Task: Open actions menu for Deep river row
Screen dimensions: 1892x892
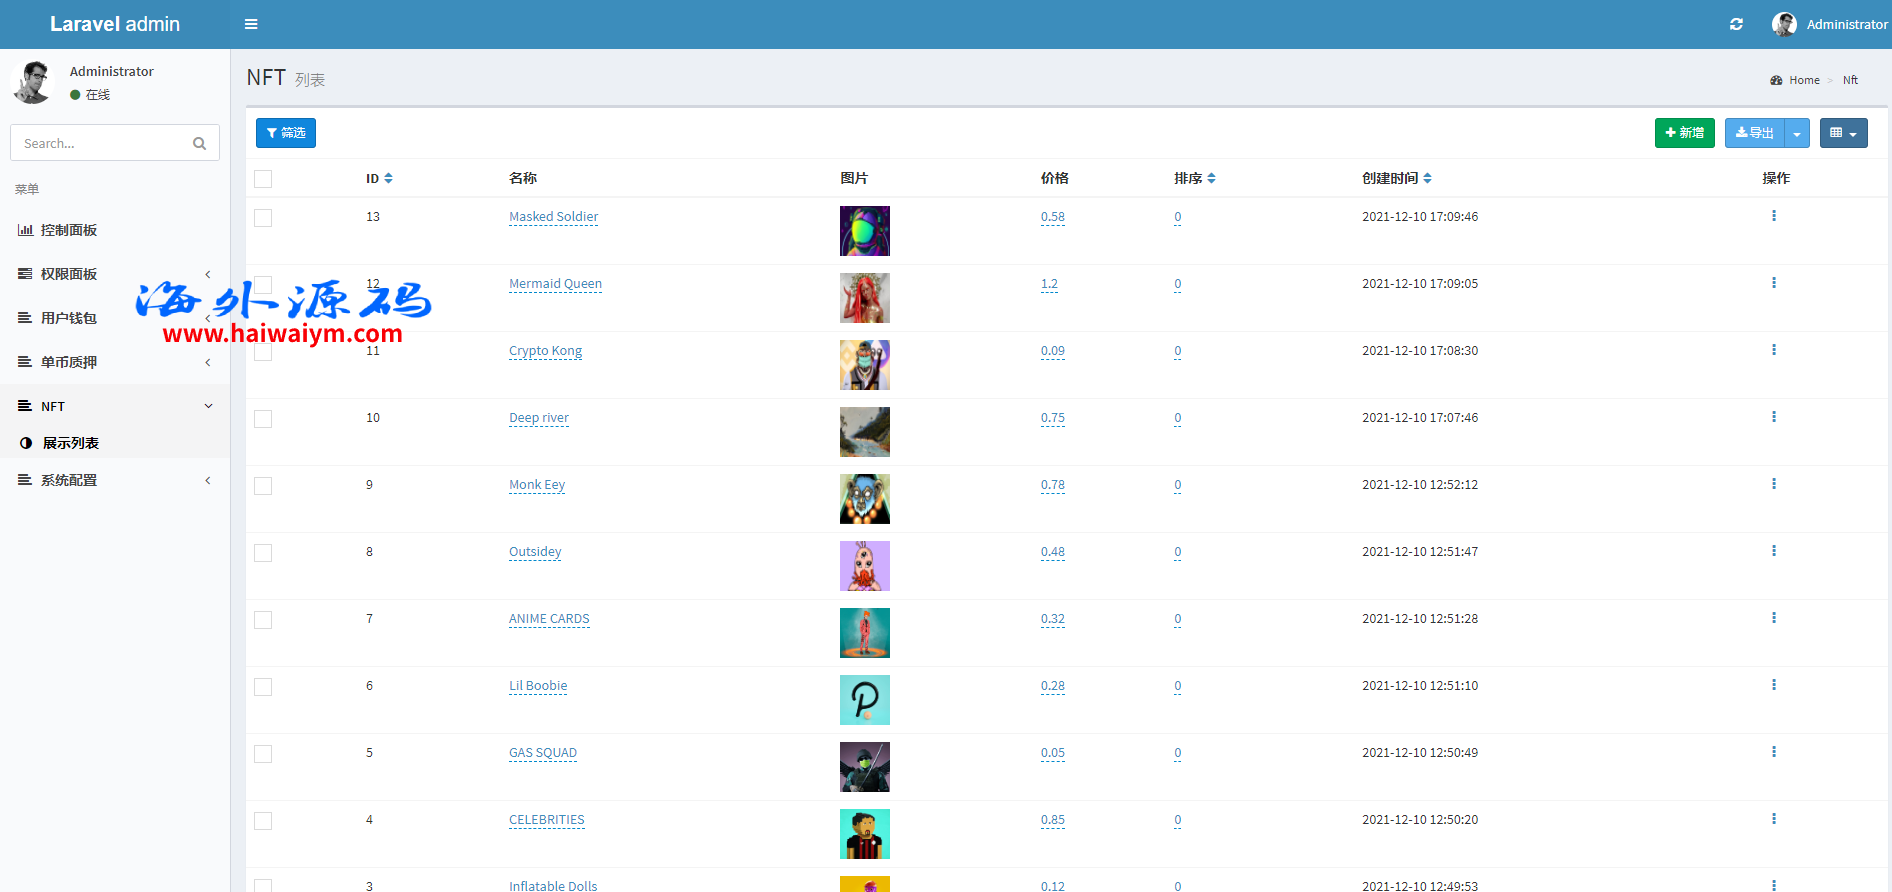Action: (x=1773, y=417)
